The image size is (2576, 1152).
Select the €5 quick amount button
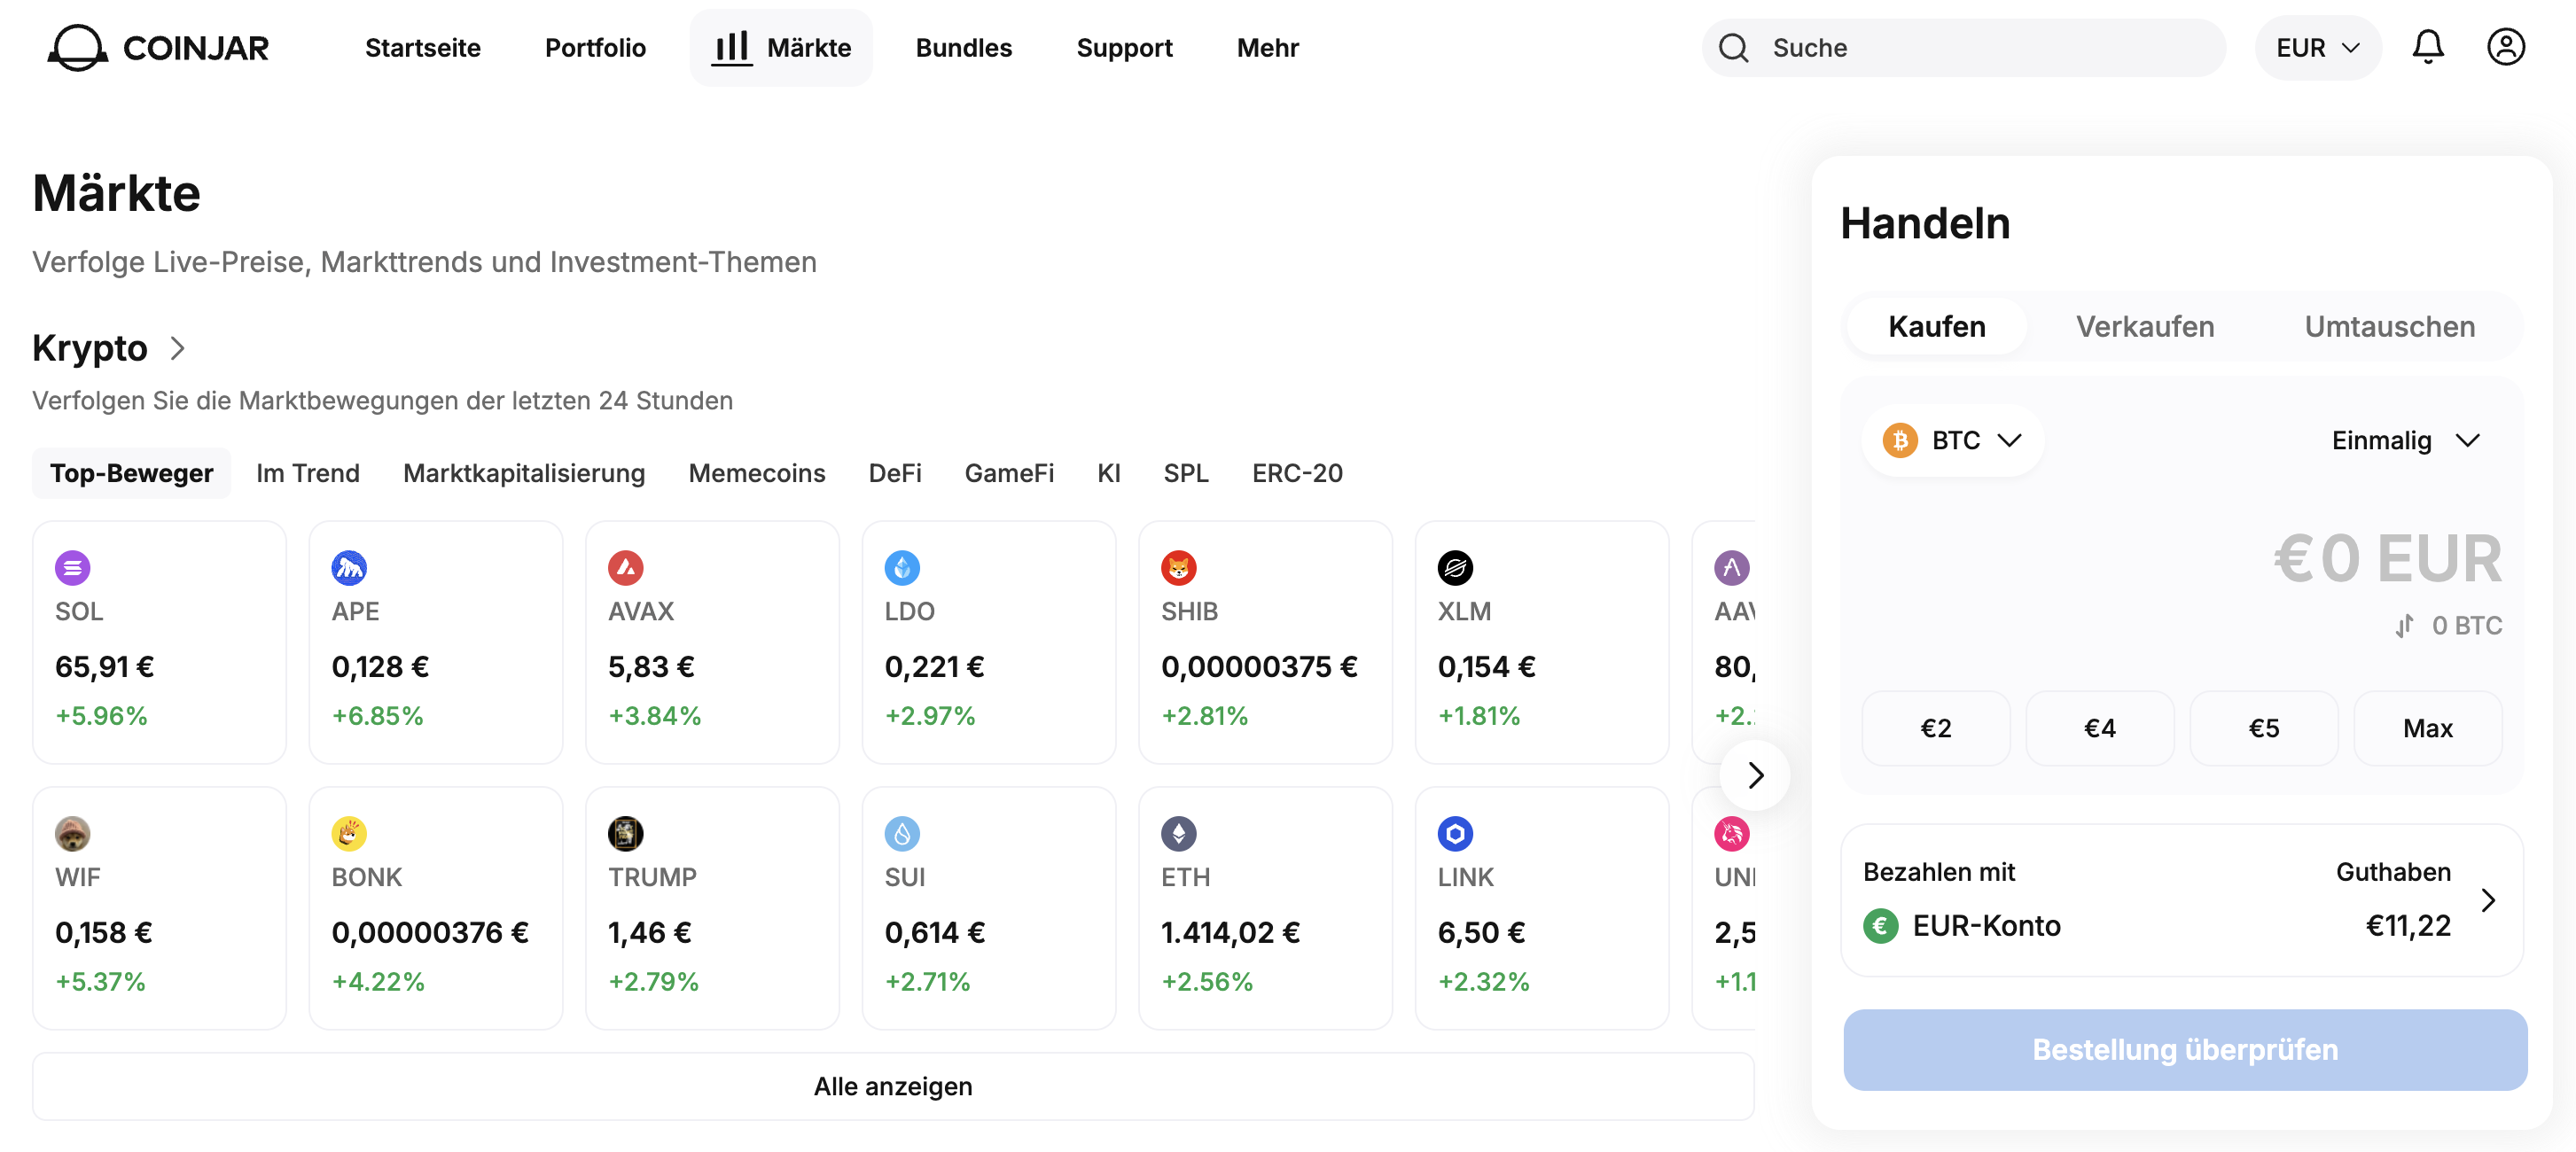2263,728
